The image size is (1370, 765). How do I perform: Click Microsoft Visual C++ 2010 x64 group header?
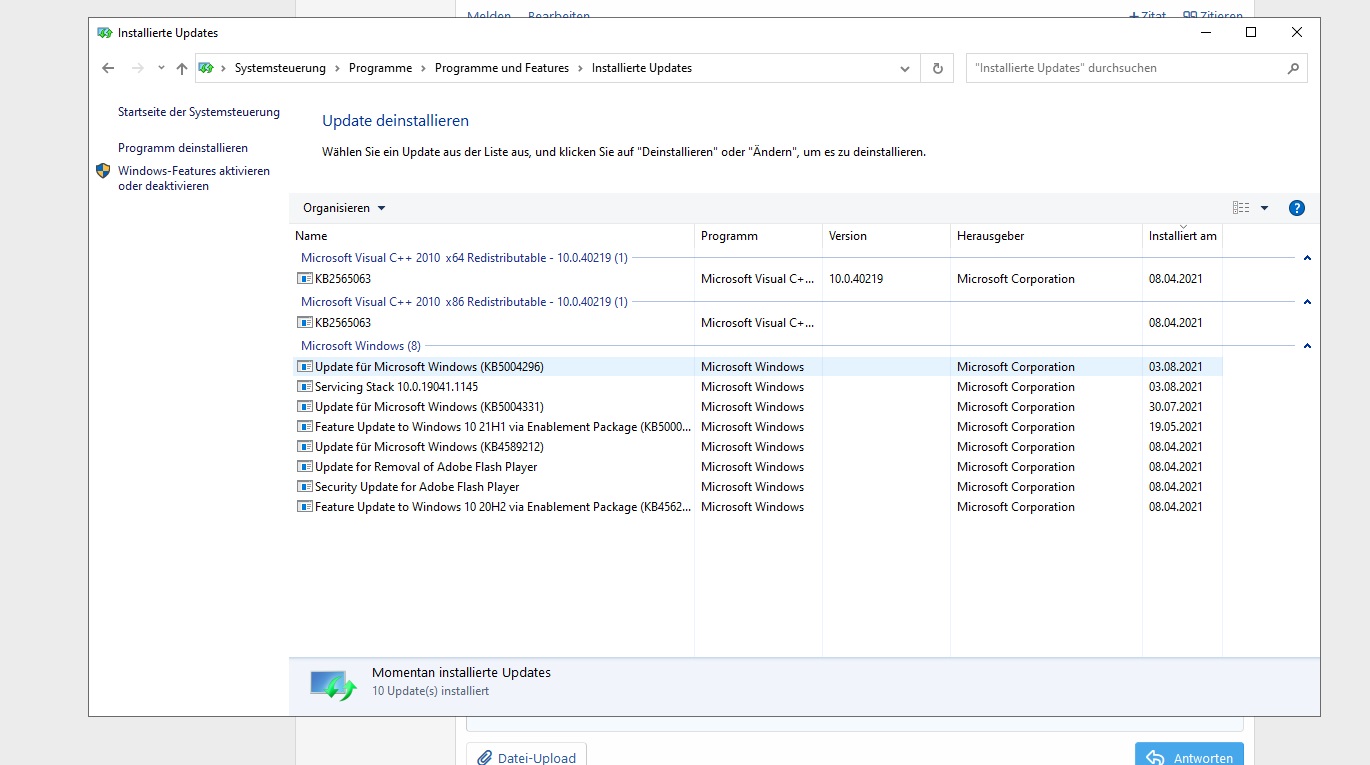(x=464, y=258)
